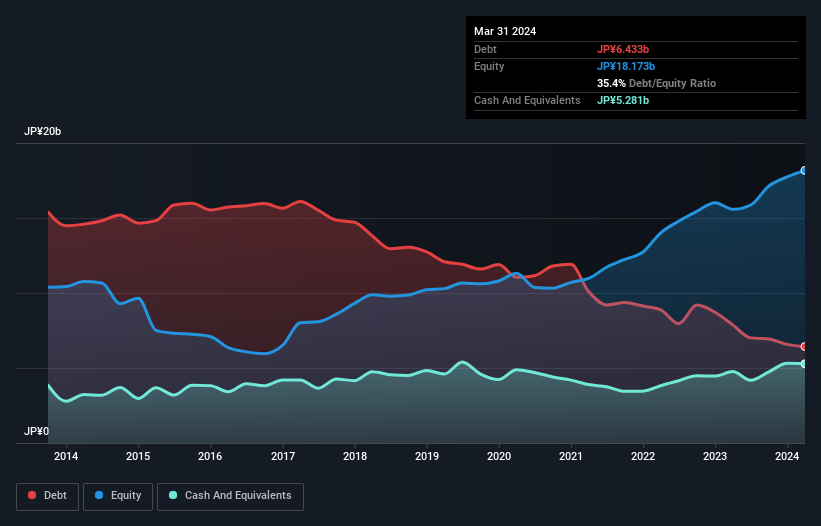Click the 2023 x-axis label
This screenshot has height=526, width=821.
(715, 456)
